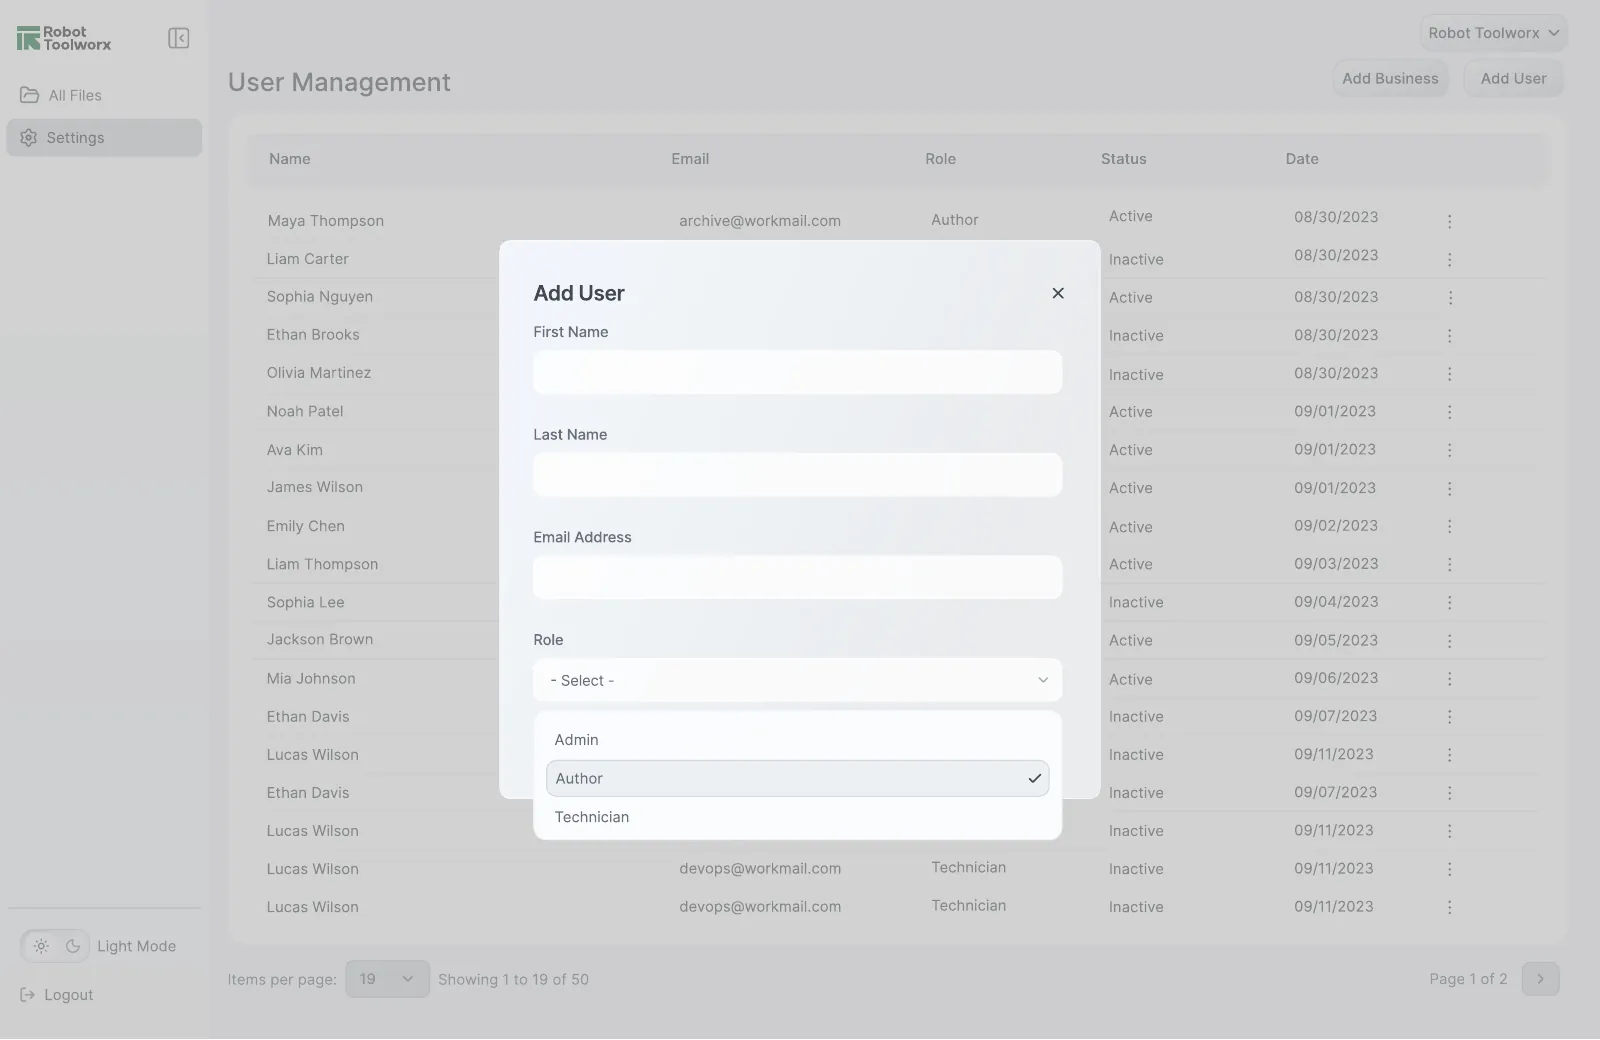Open the three-dot menu for Sophia Nguyen
This screenshot has height=1040, width=1600.
click(1449, 297)
